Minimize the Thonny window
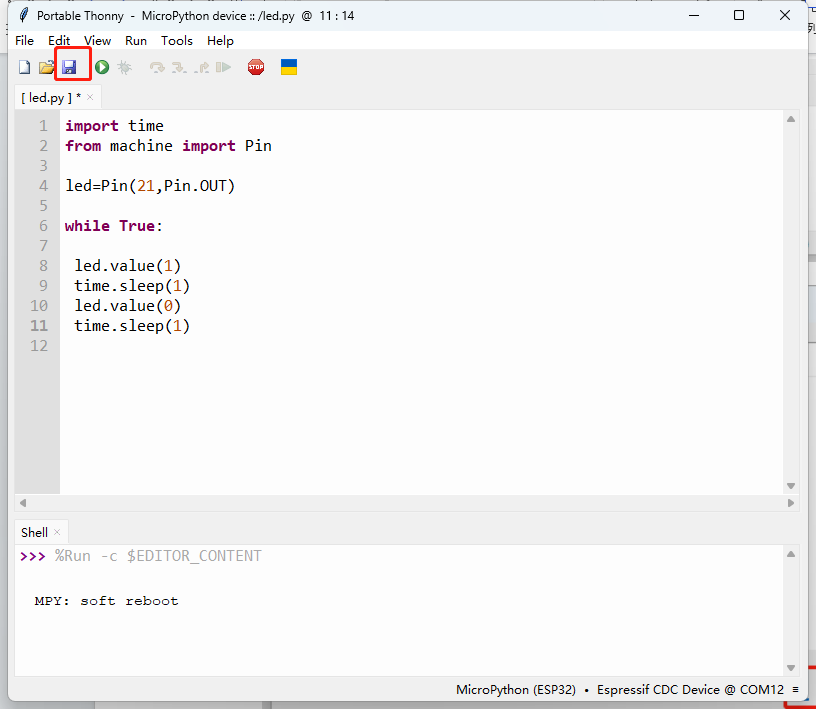Viewport: 816px width, 709px height. tap(694, 15)
